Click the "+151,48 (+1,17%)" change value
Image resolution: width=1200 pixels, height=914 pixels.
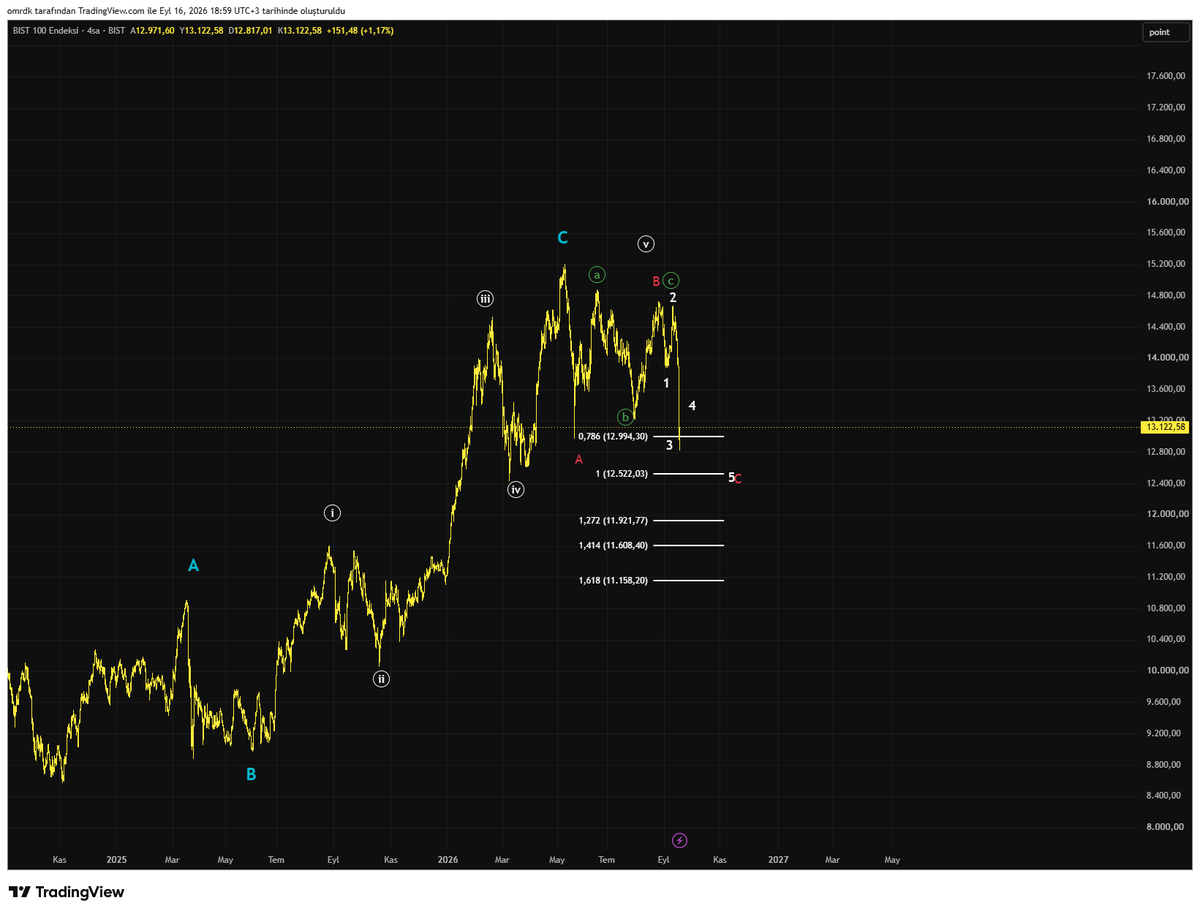[360, 31]
